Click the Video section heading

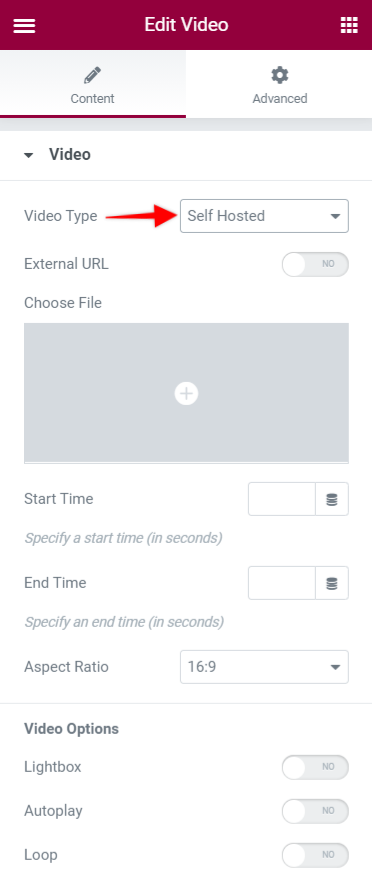(70, 154)
